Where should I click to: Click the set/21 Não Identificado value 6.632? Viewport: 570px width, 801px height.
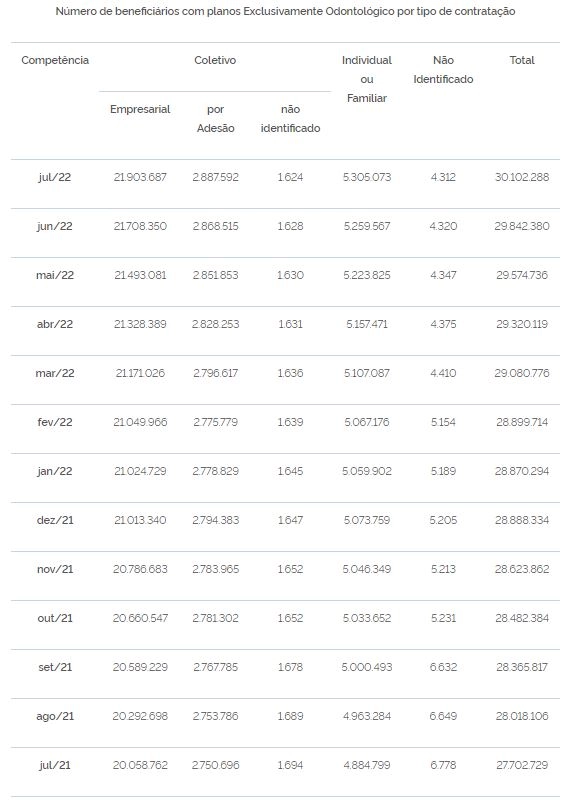pyautogui.click(x=443, y=668)
